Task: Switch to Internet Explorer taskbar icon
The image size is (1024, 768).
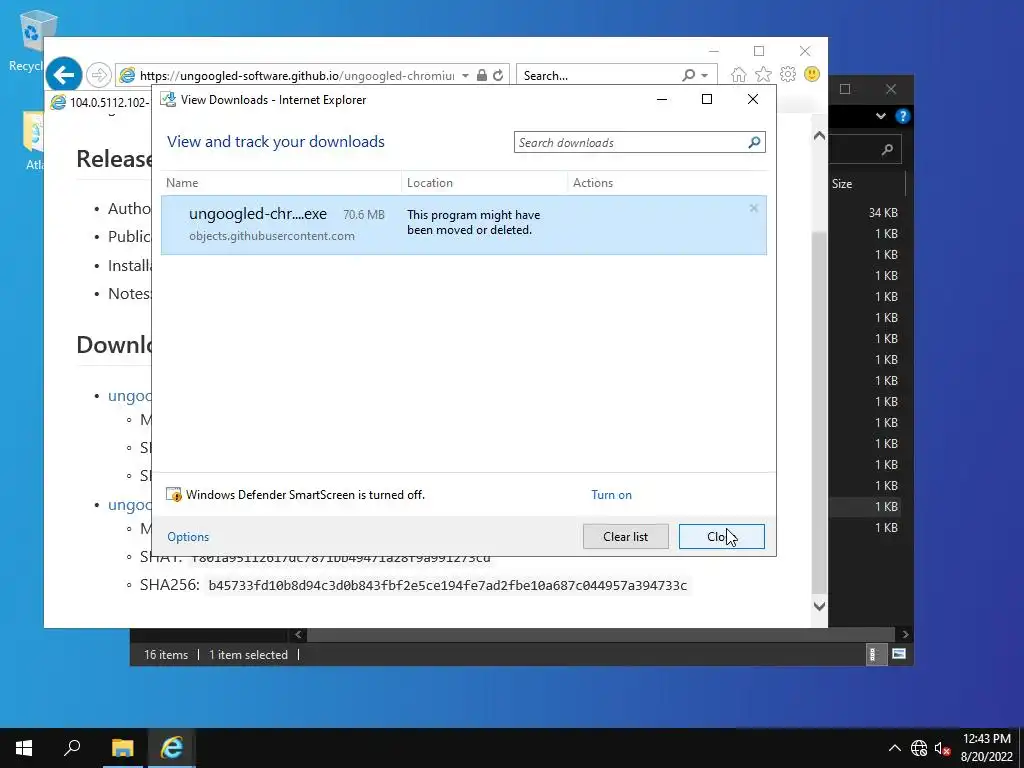Action: pyautogui.click(x=172, y=748)
